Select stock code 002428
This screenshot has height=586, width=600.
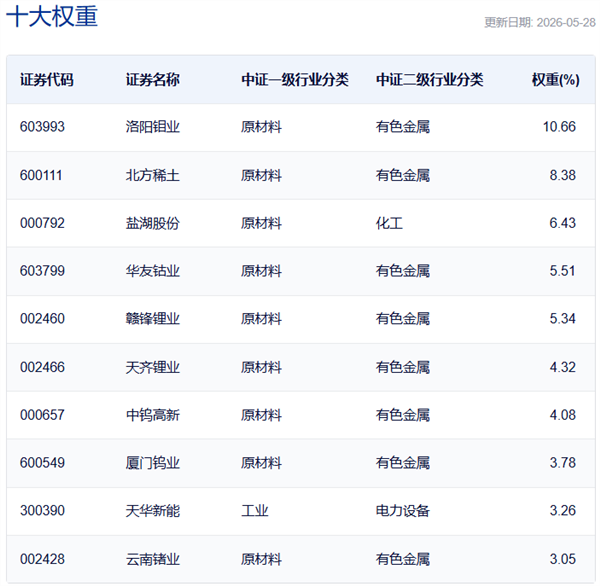42,559
